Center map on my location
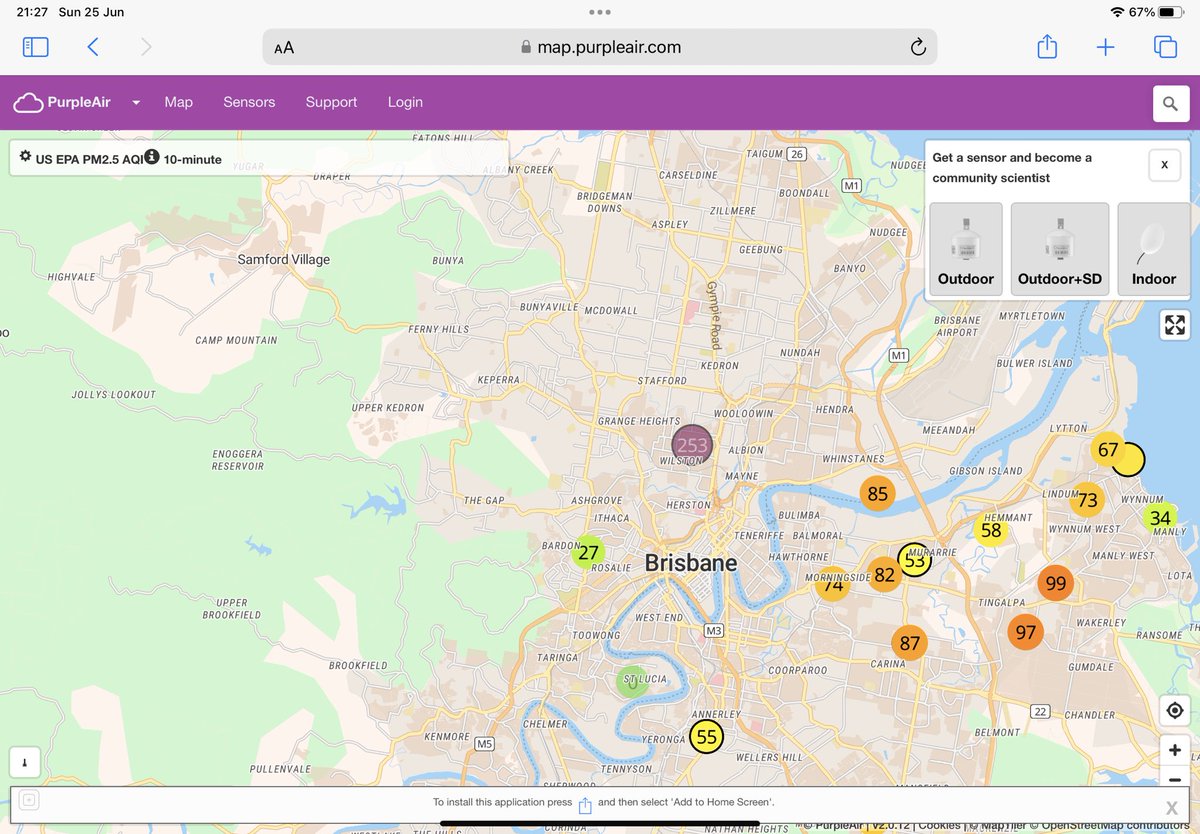Viewport: 1200px width, 834px height. 1175,710
